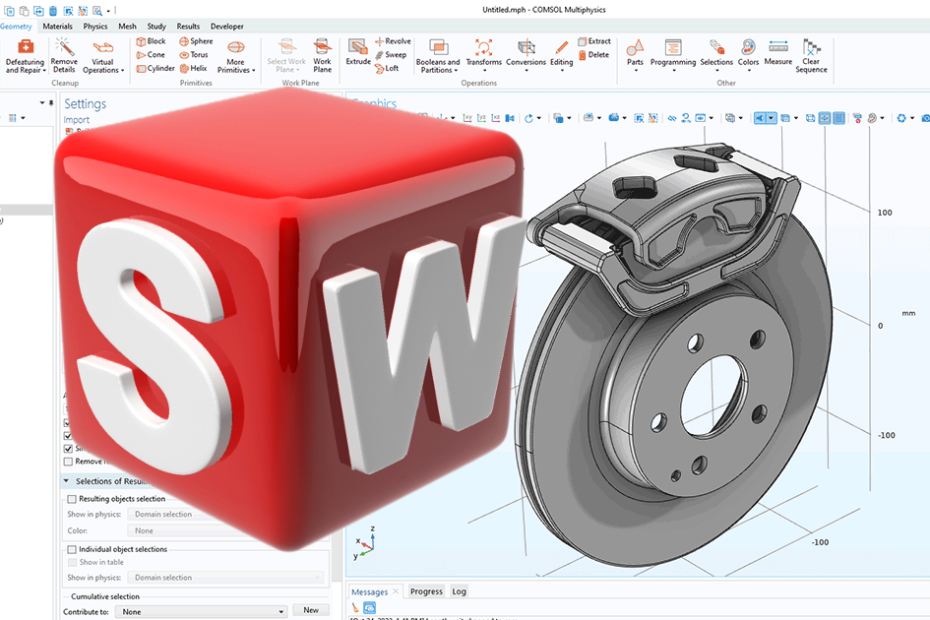Select the Sweep operation
This screenshot has width=930, height=620.
pos(391,55)
